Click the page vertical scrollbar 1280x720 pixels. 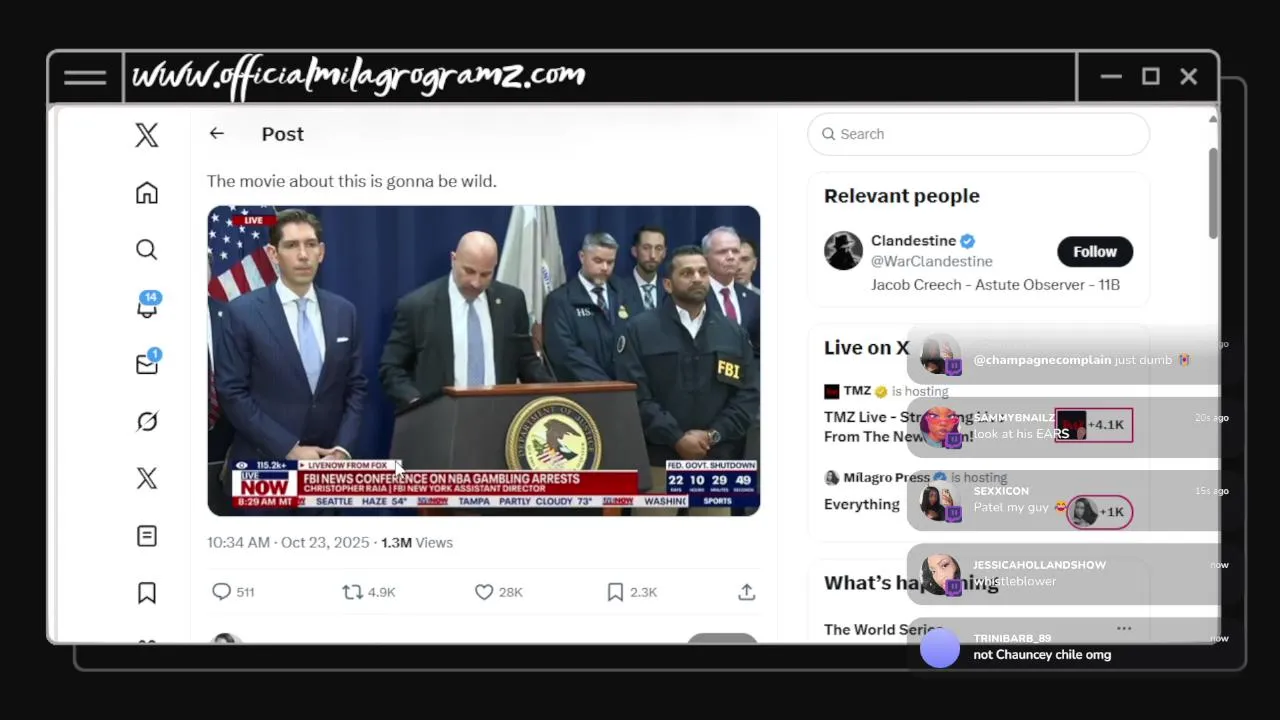(x=1213, y=193)
